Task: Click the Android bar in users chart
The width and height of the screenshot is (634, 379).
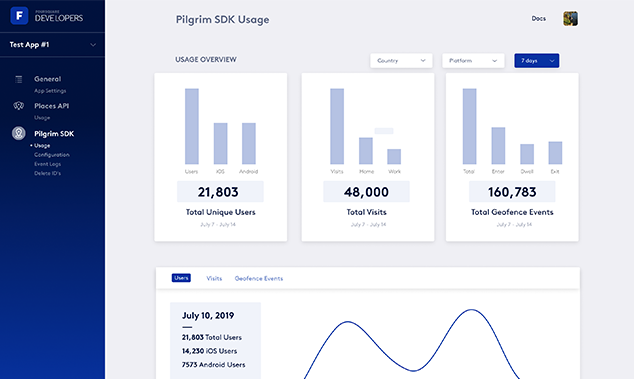Action: coord(249,143)
